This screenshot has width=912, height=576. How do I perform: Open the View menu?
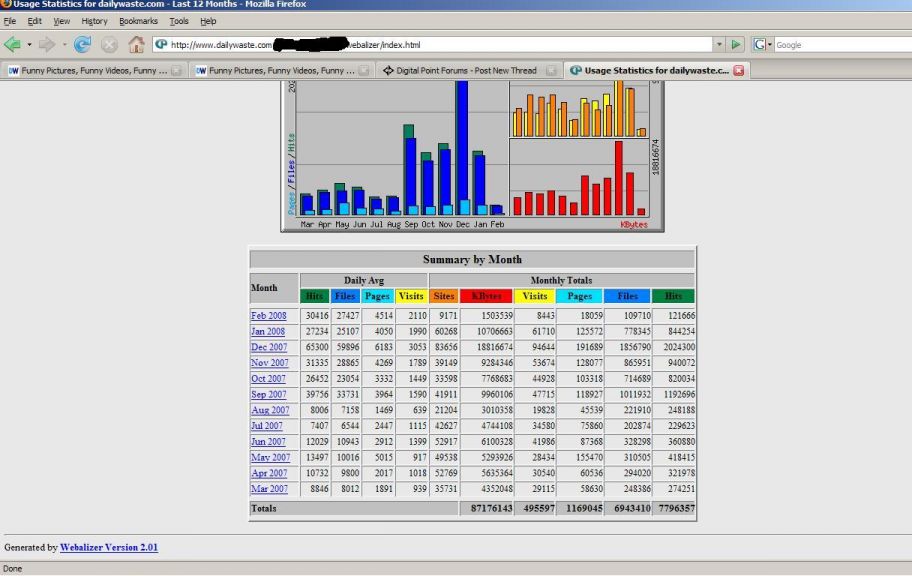61,21
